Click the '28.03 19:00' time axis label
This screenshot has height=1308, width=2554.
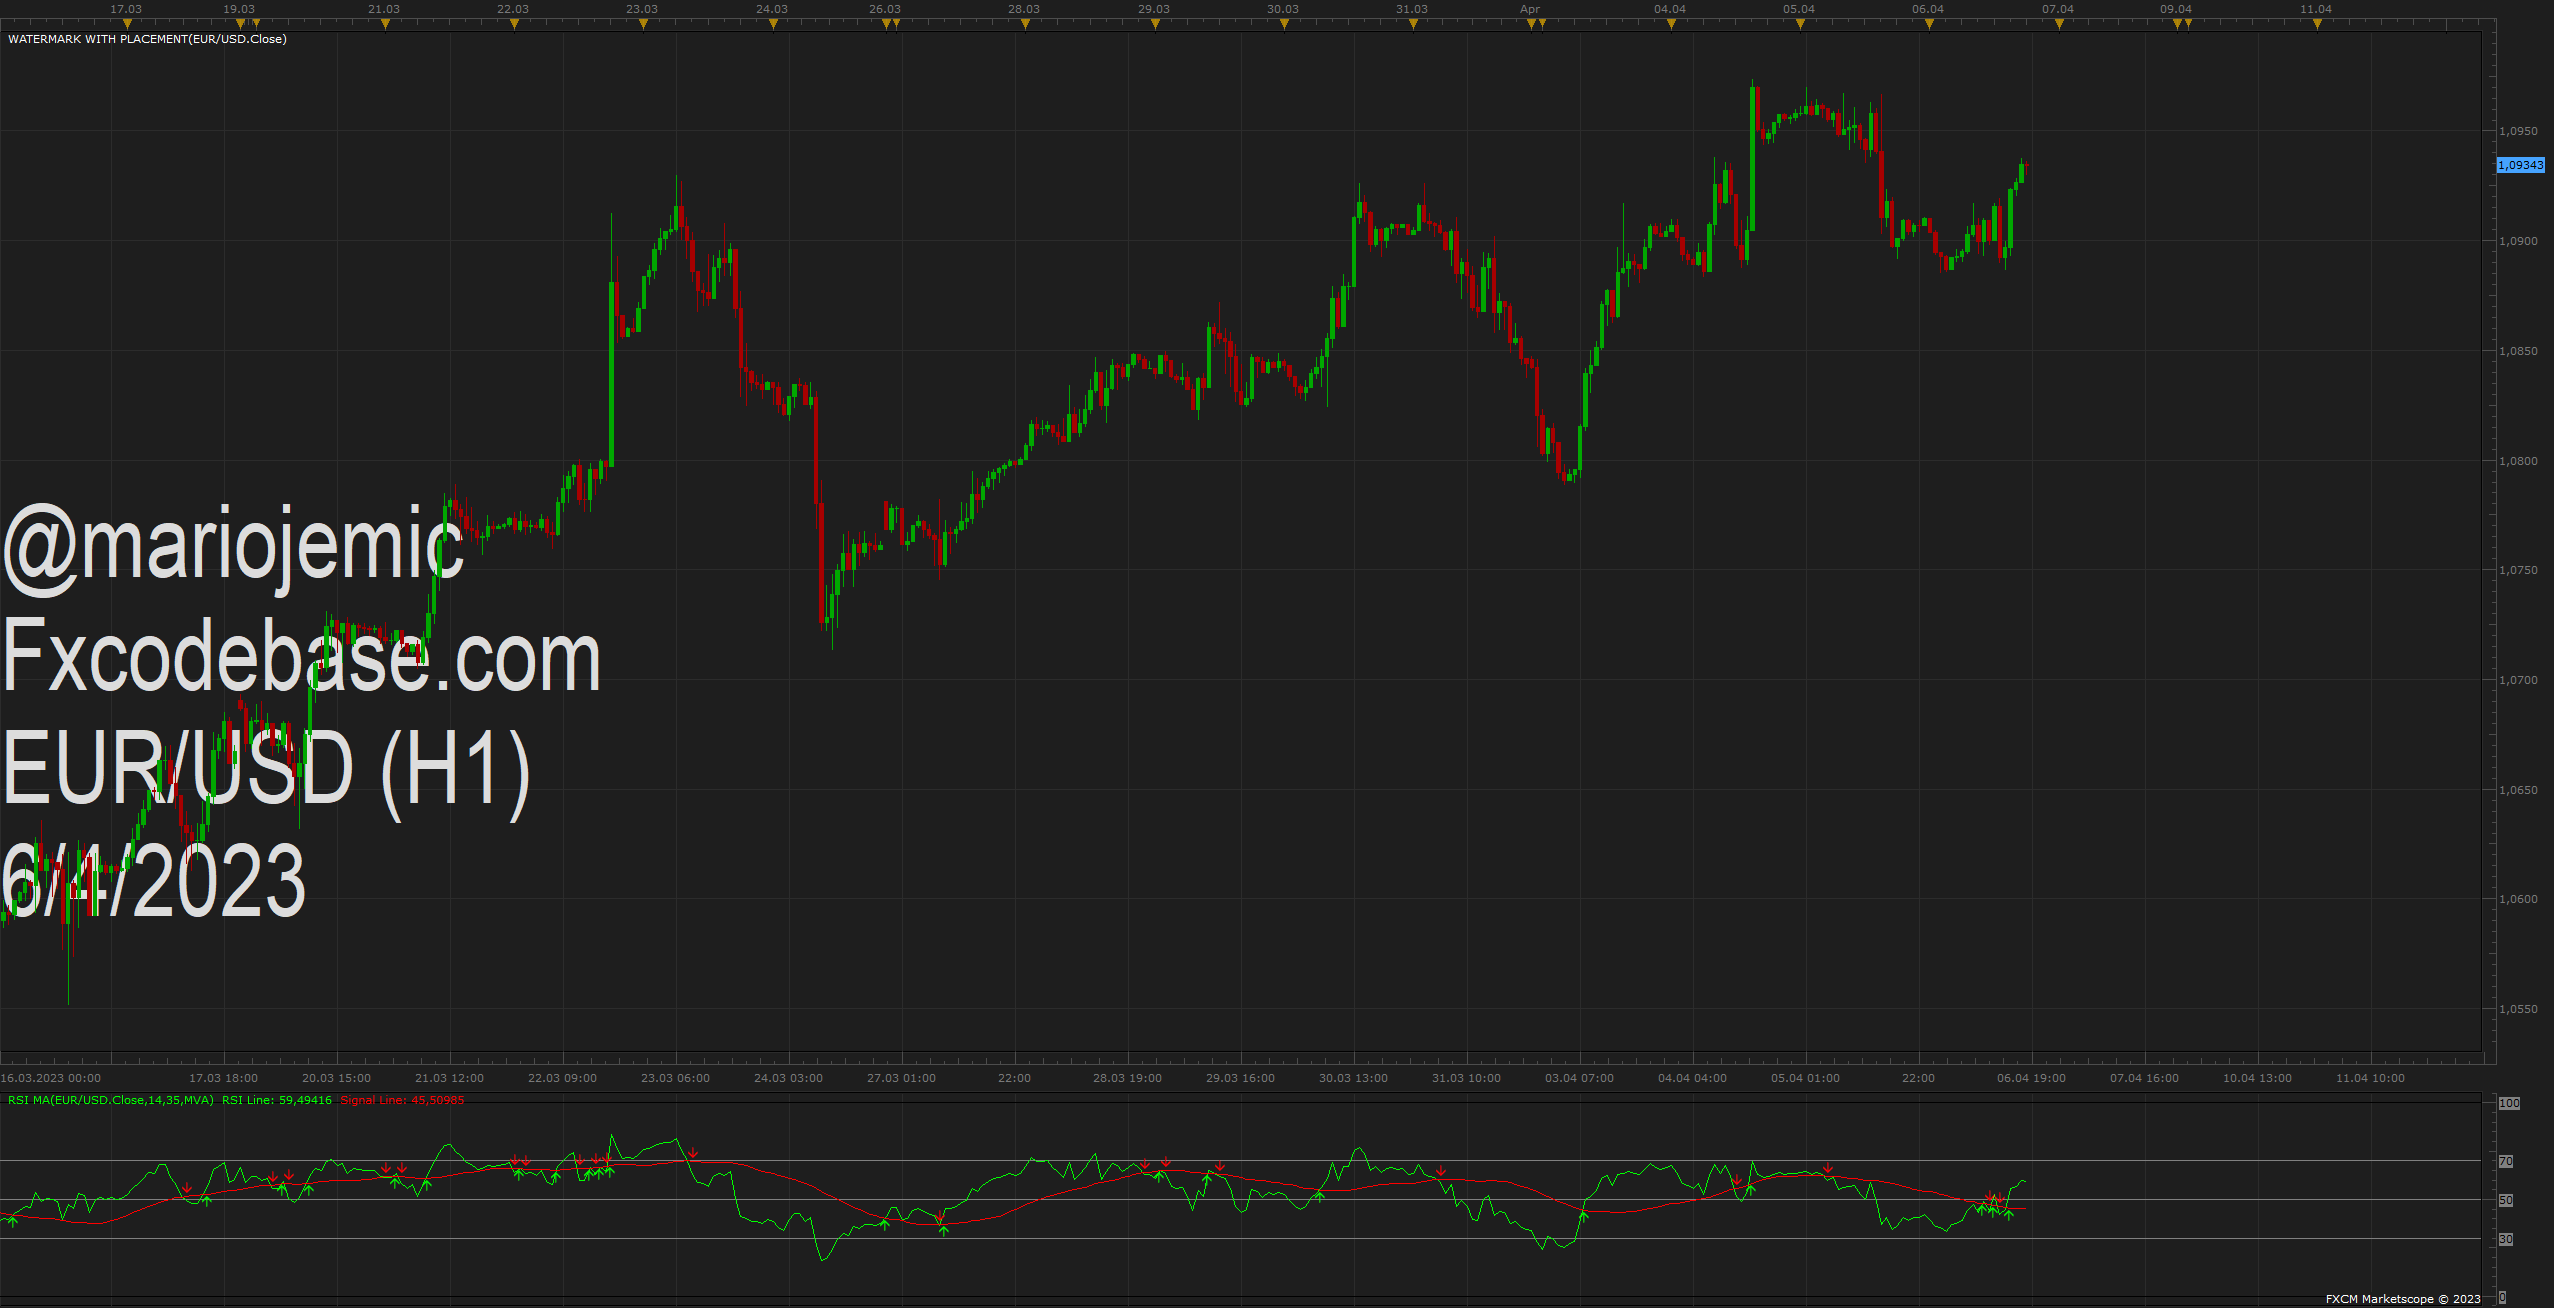[x=1128, y=1078]
